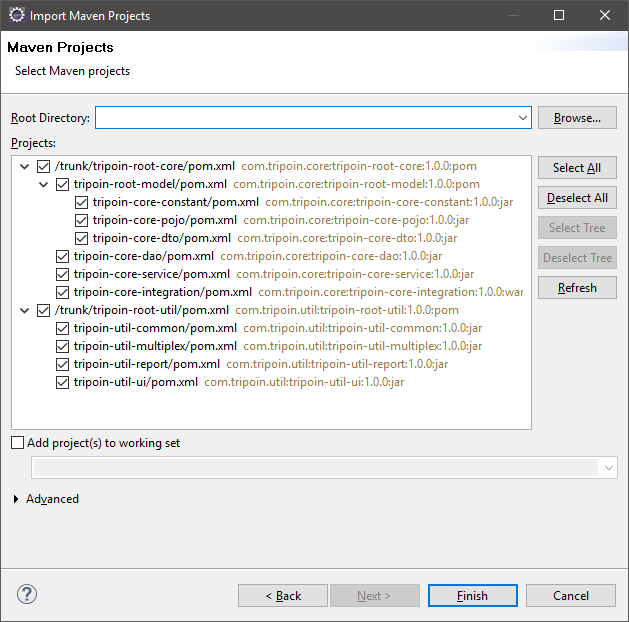
Task: Uncheck tripoin-root-model/pom.xml checkbox
Action: point(62,184)
